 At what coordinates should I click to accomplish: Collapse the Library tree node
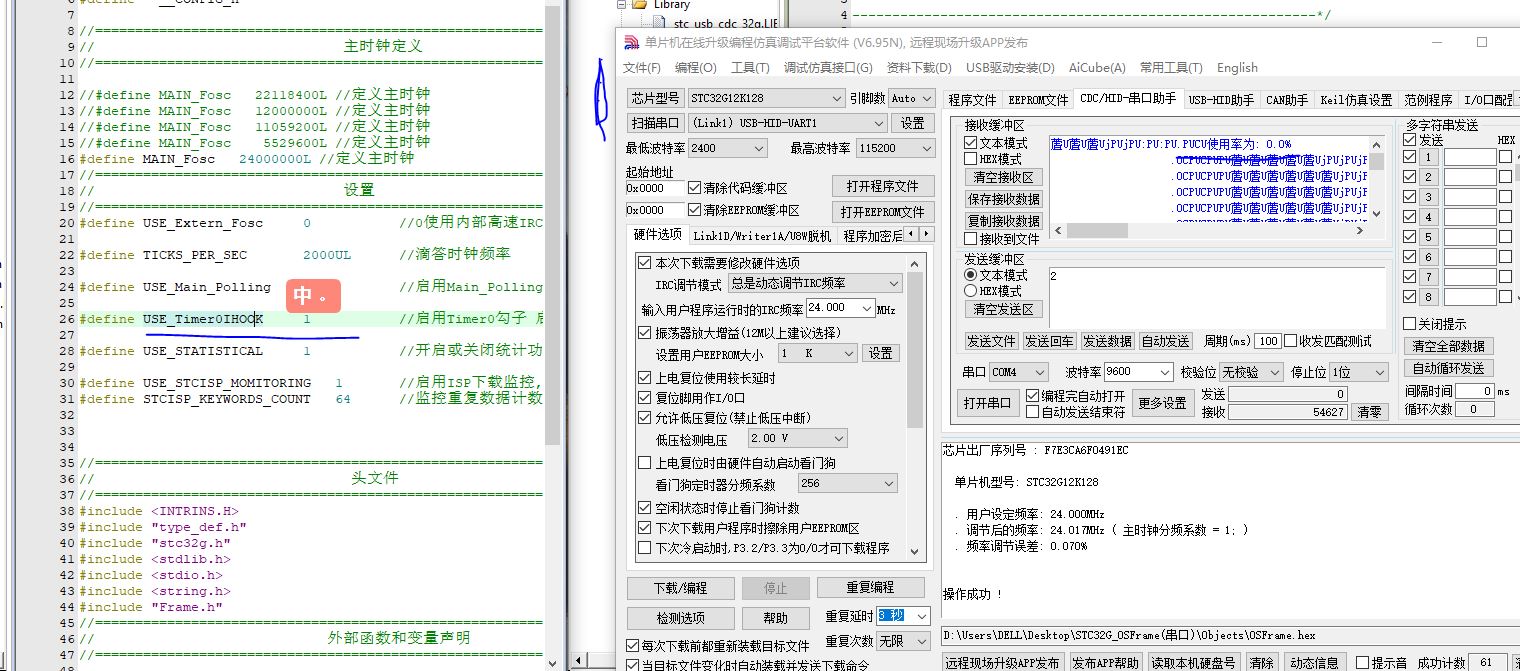click(622, 5)
